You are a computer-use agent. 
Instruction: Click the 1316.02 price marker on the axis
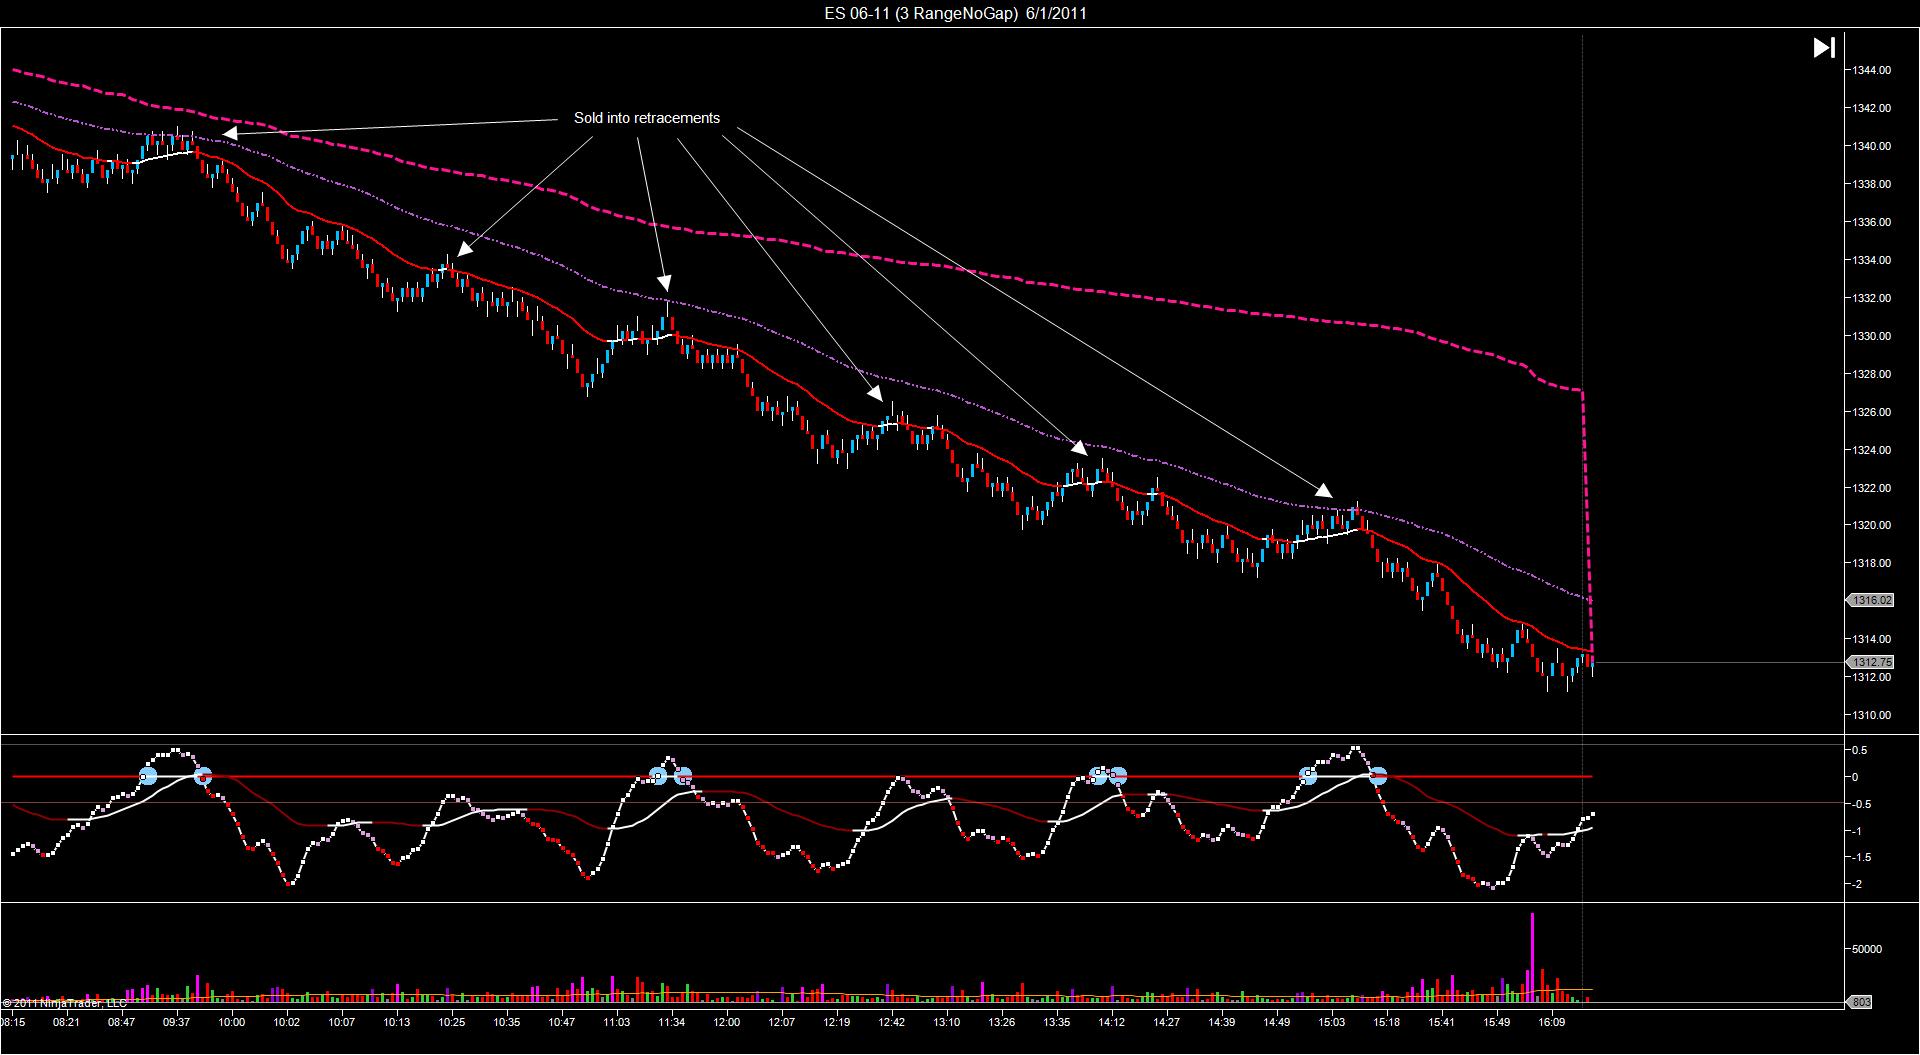[x=1871, y=600]
